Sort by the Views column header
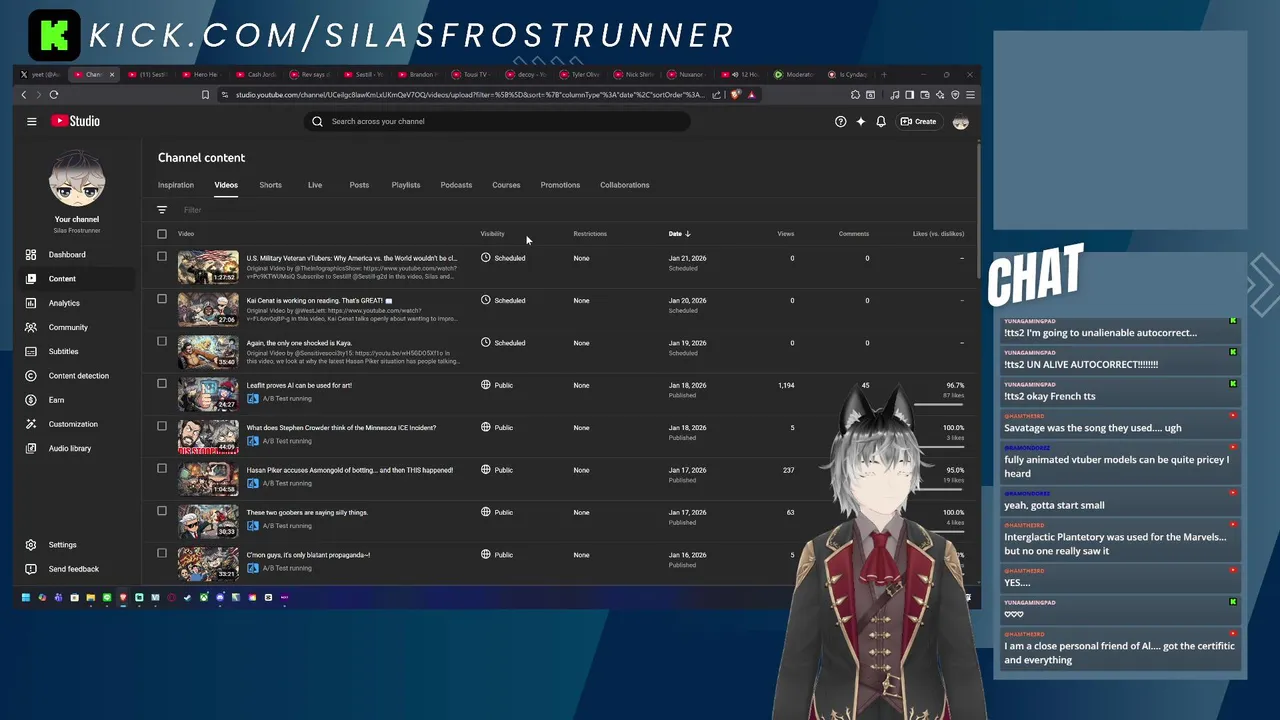 tap(786, 234)
